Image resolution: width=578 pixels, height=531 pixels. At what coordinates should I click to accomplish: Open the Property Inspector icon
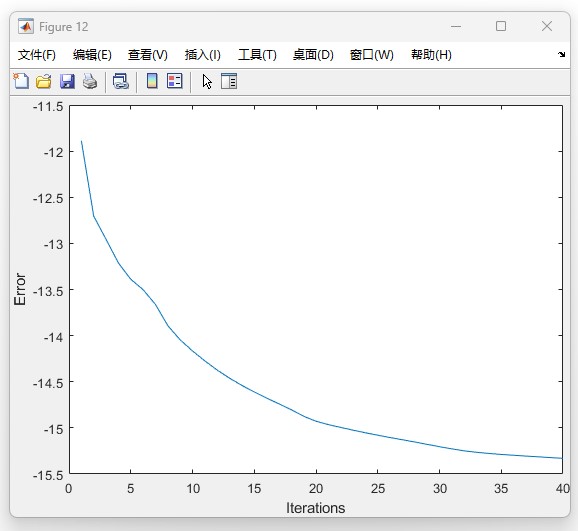(229, 81)
